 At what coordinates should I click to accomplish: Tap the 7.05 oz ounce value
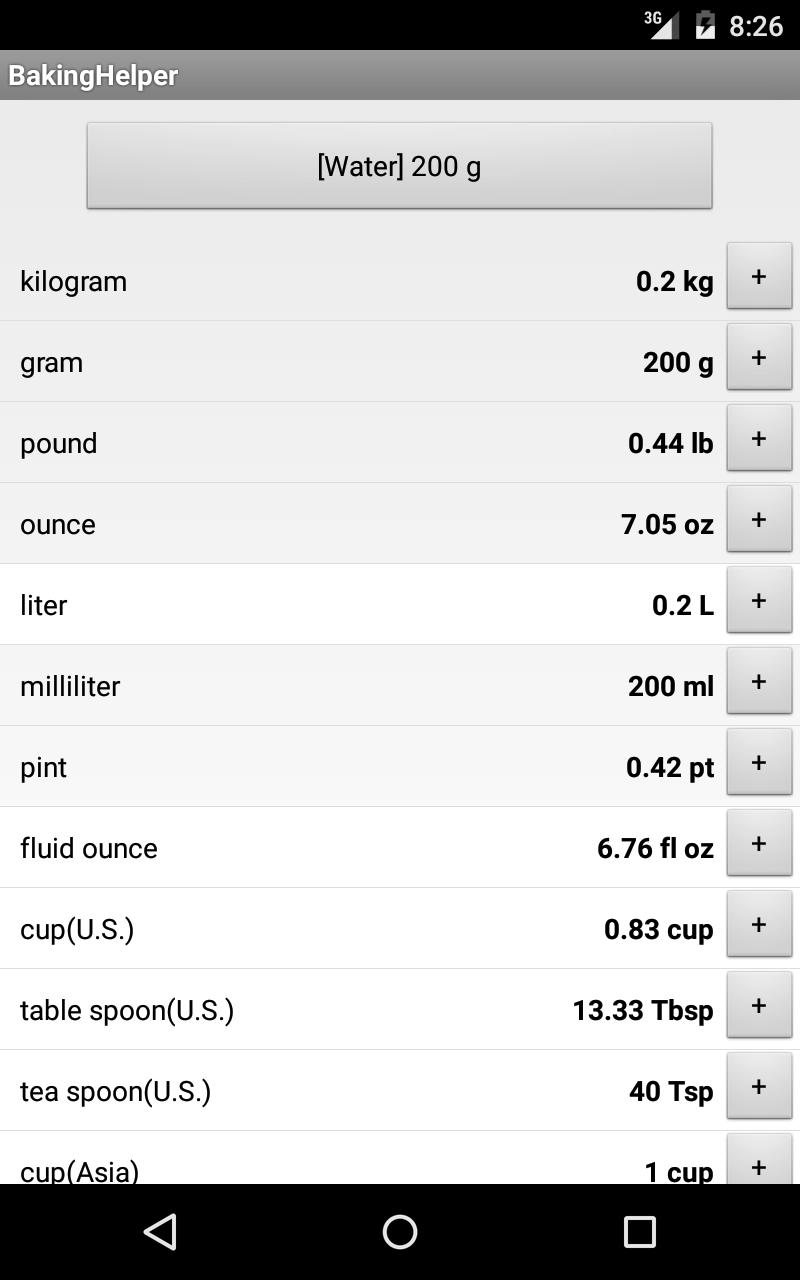tap(667, 524)
